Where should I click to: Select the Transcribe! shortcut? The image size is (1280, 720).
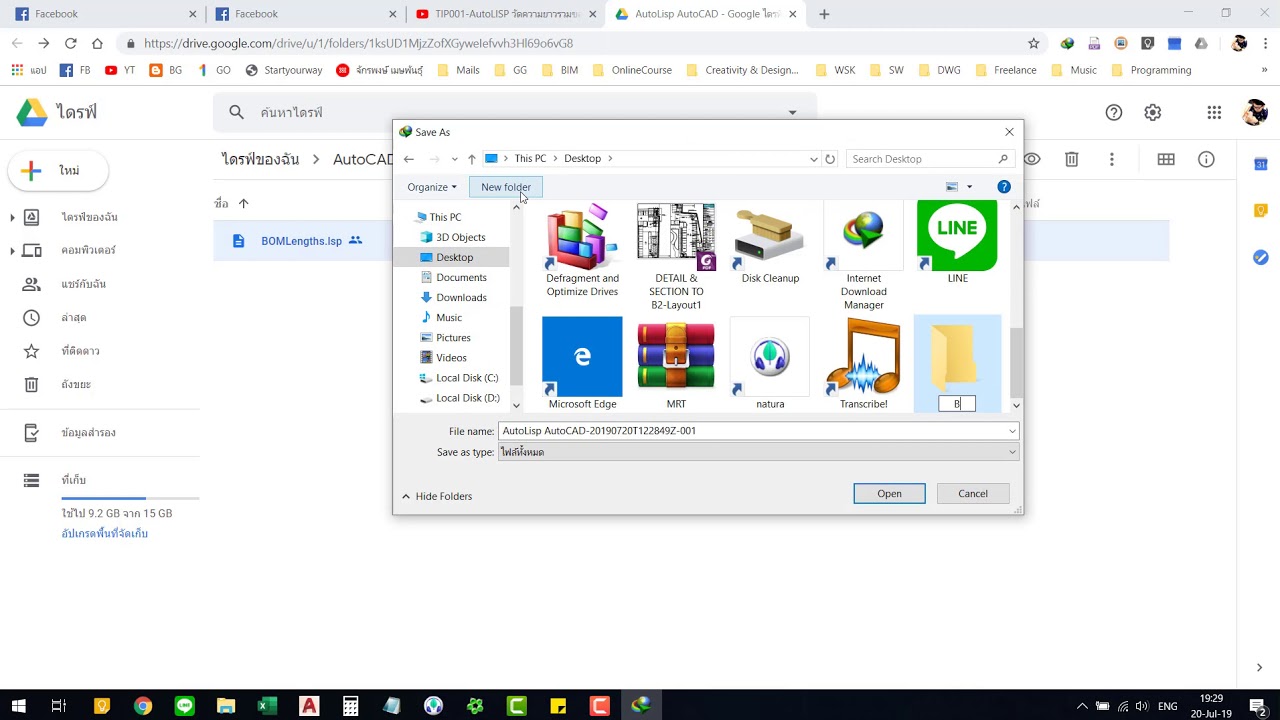(864, 364)
